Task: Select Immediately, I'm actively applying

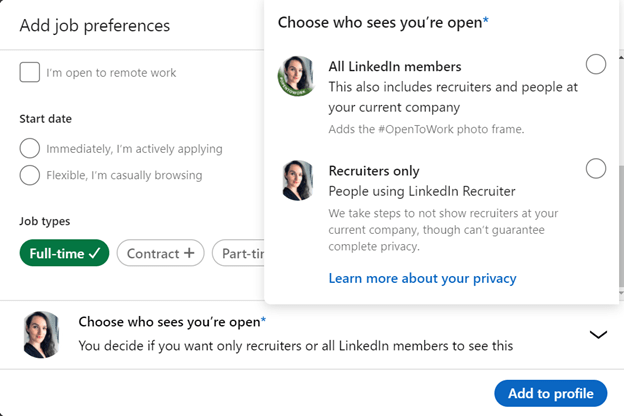Action: (29, 148)
